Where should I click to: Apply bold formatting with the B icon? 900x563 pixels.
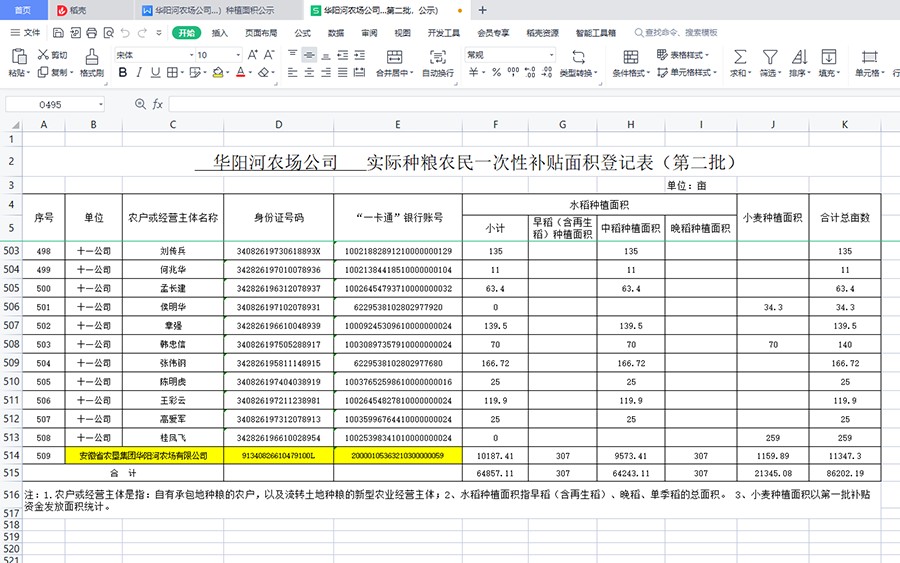(123, 73)
